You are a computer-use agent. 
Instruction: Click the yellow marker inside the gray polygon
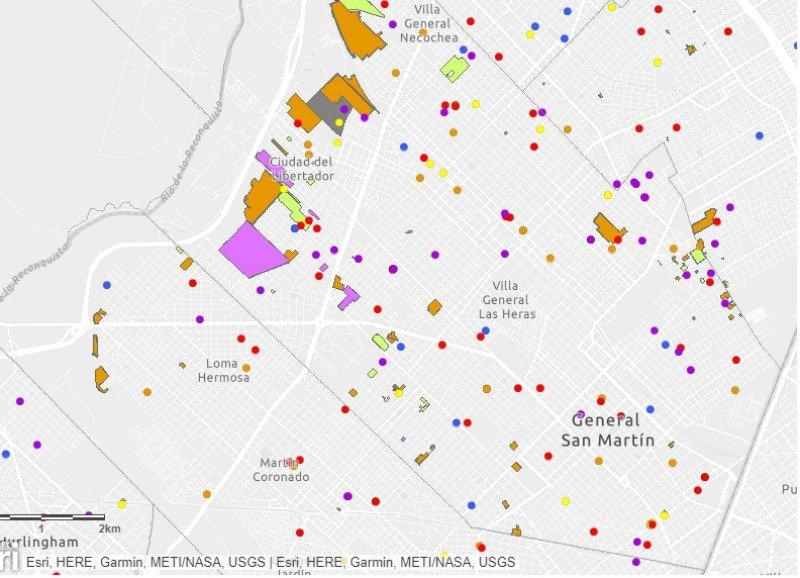[339, 122]
